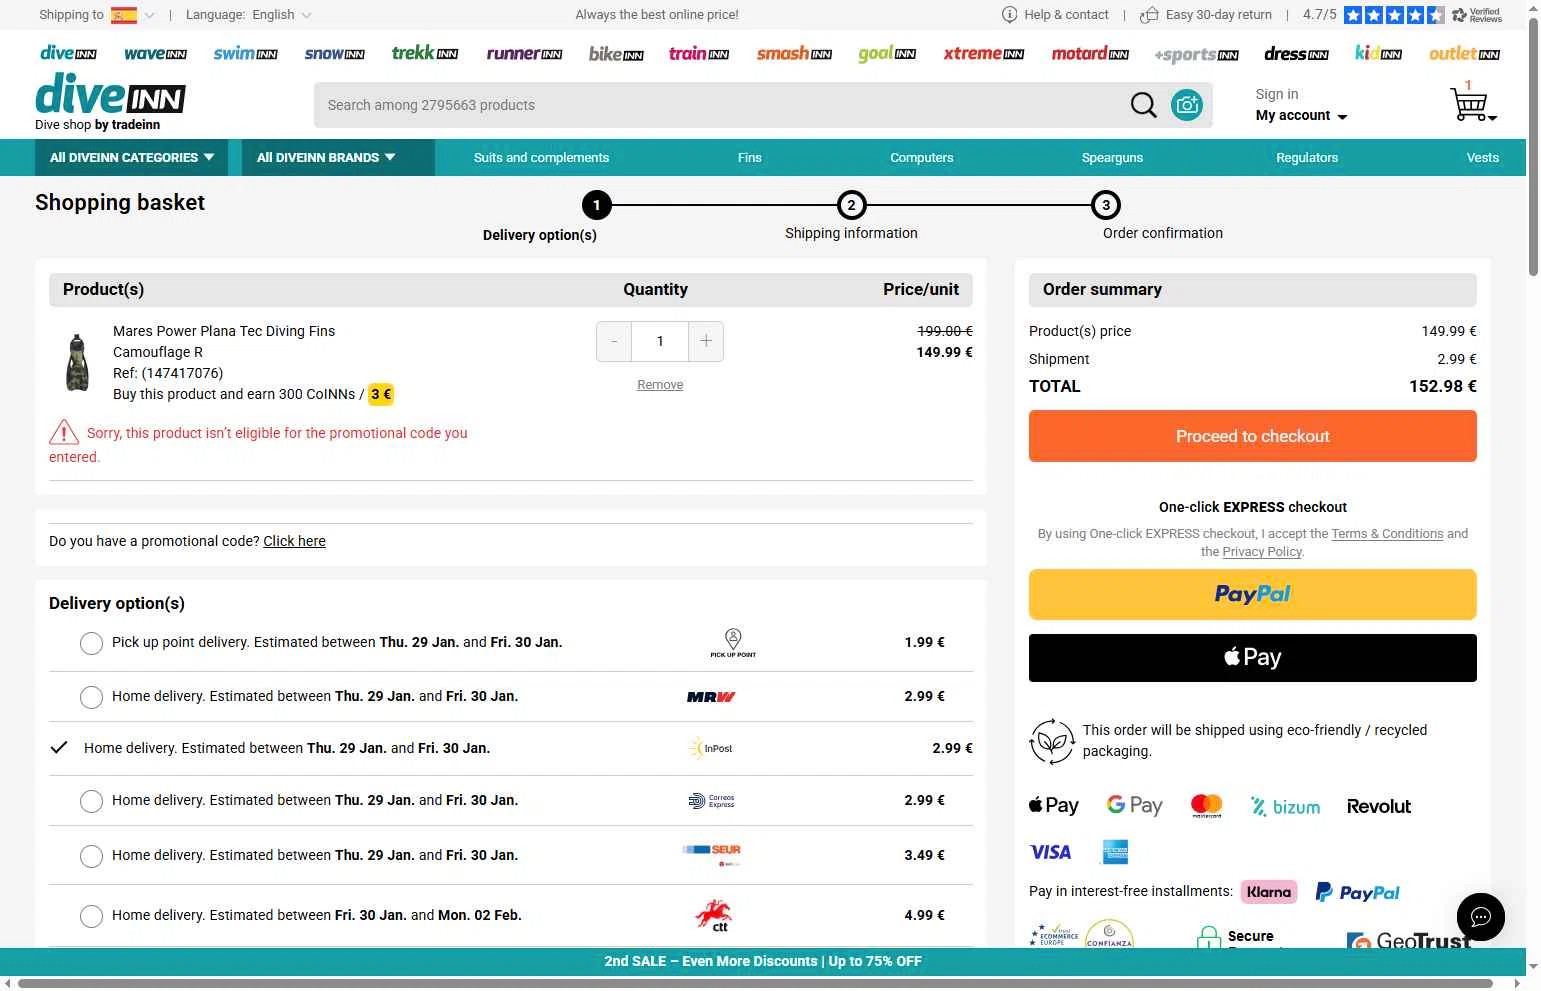
Task: Click the Klarna installments badge
Action: [1269, 892]
